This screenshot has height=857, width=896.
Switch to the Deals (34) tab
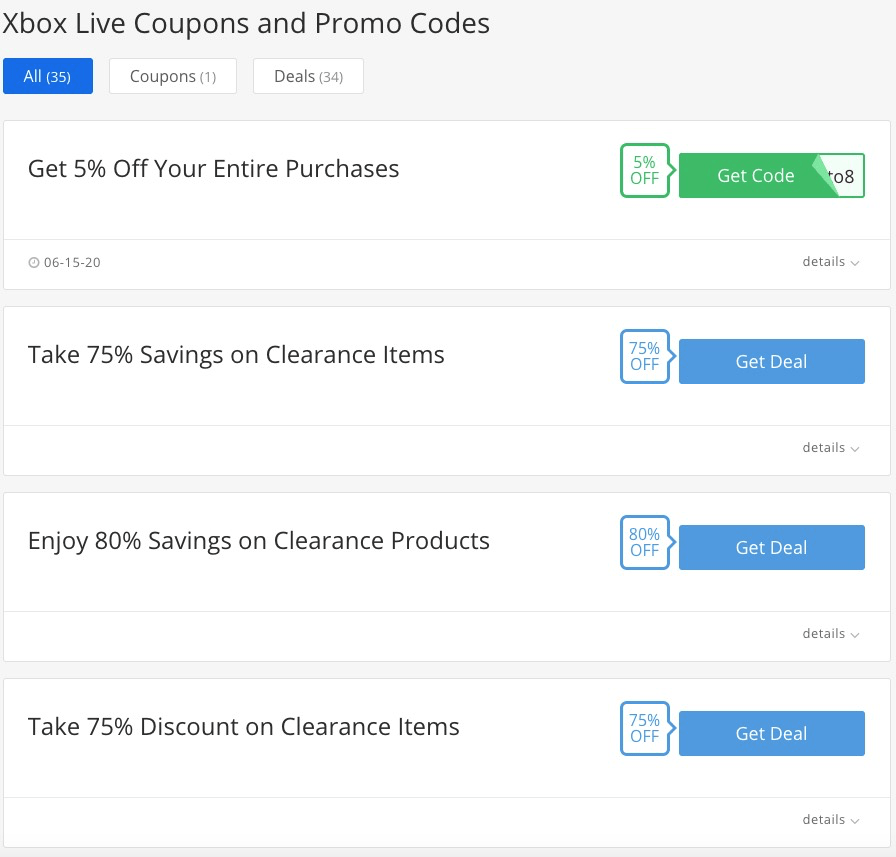(309, 76)
